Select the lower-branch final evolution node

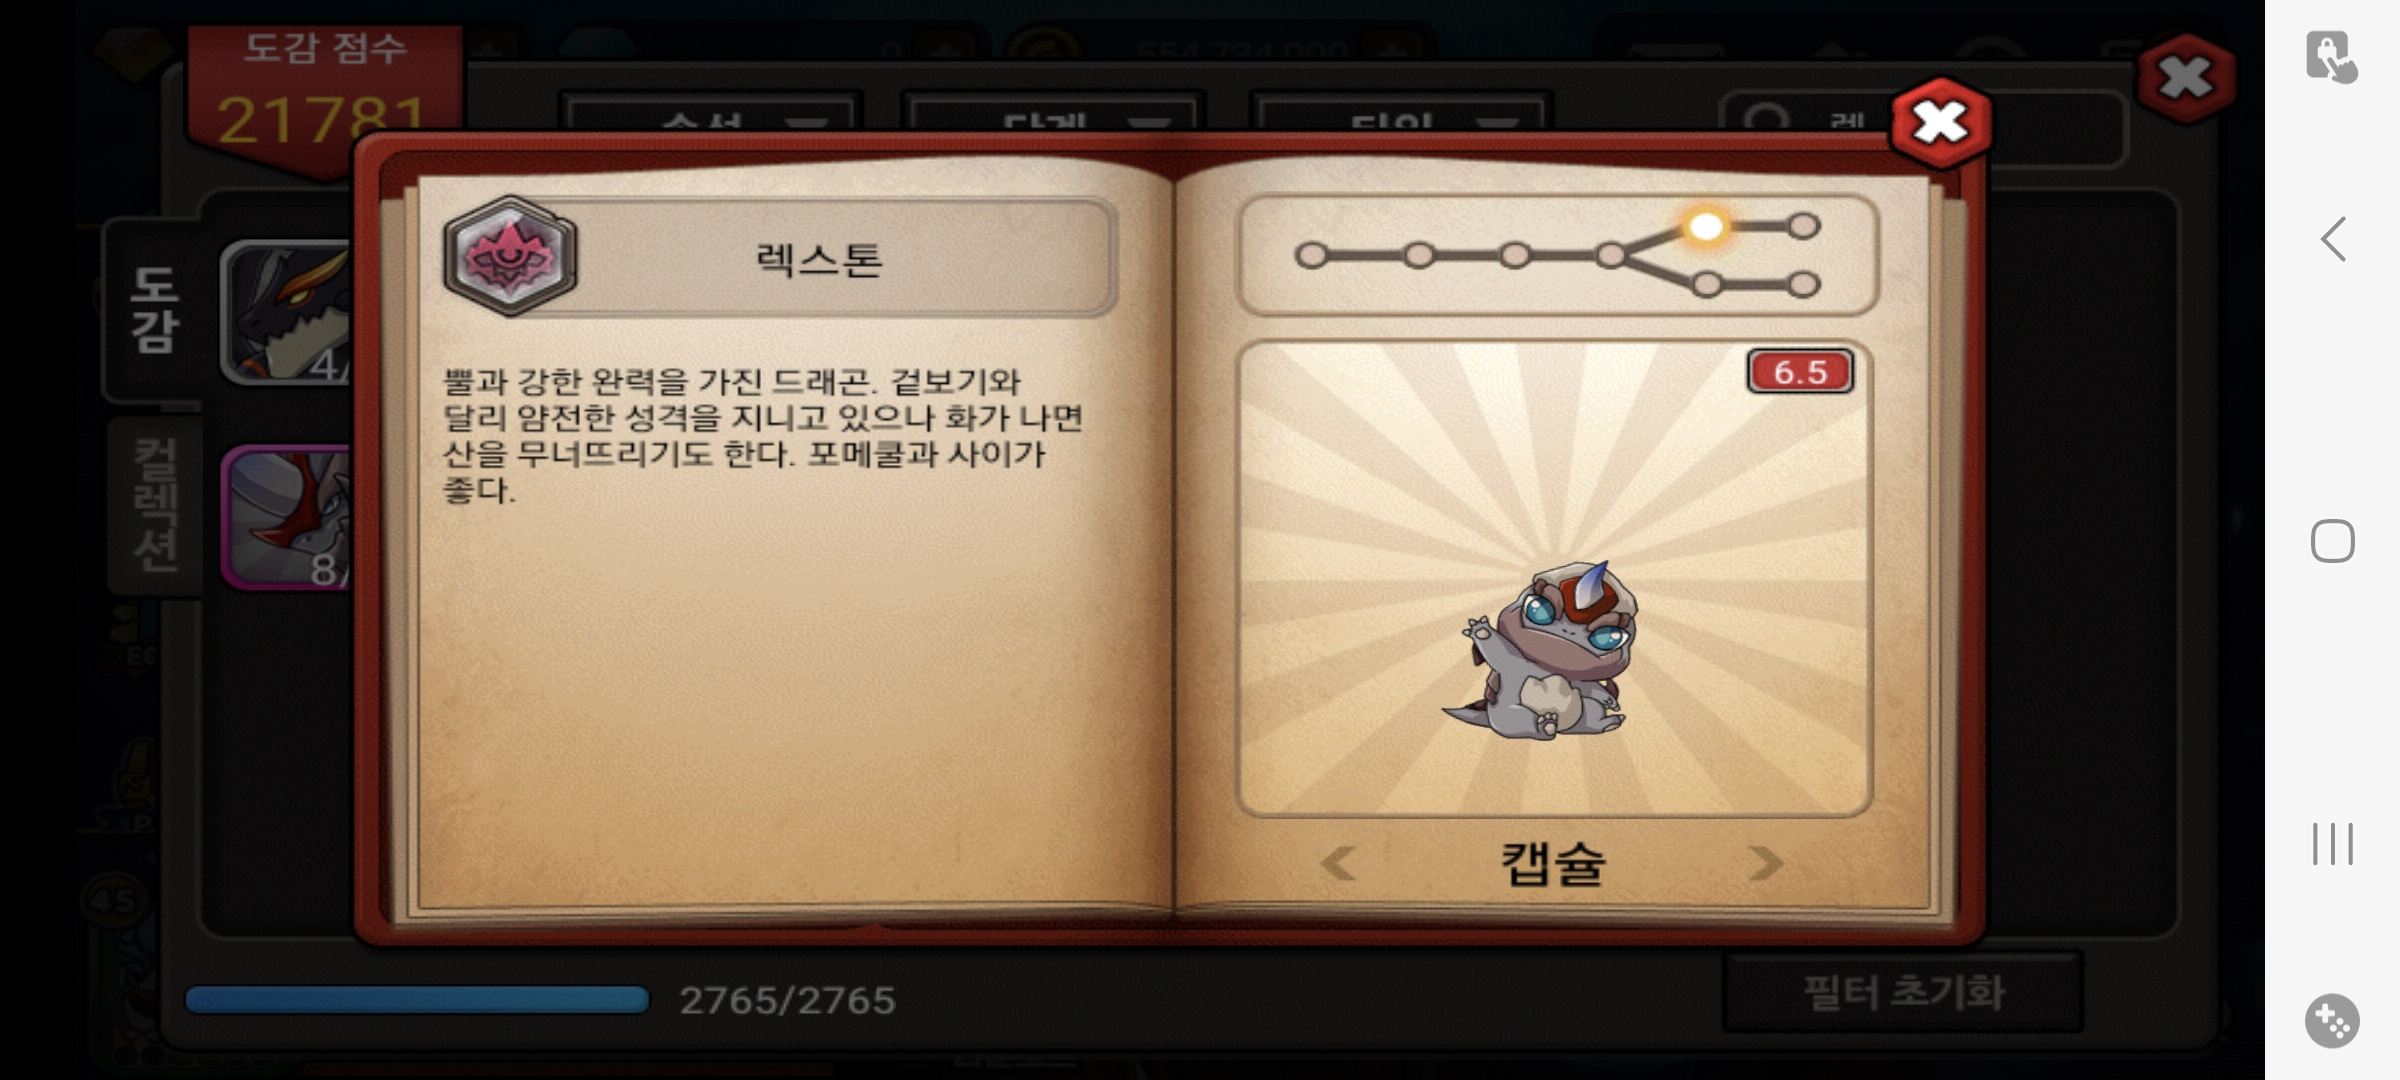pyautogui.click(x=1803, y=285)
